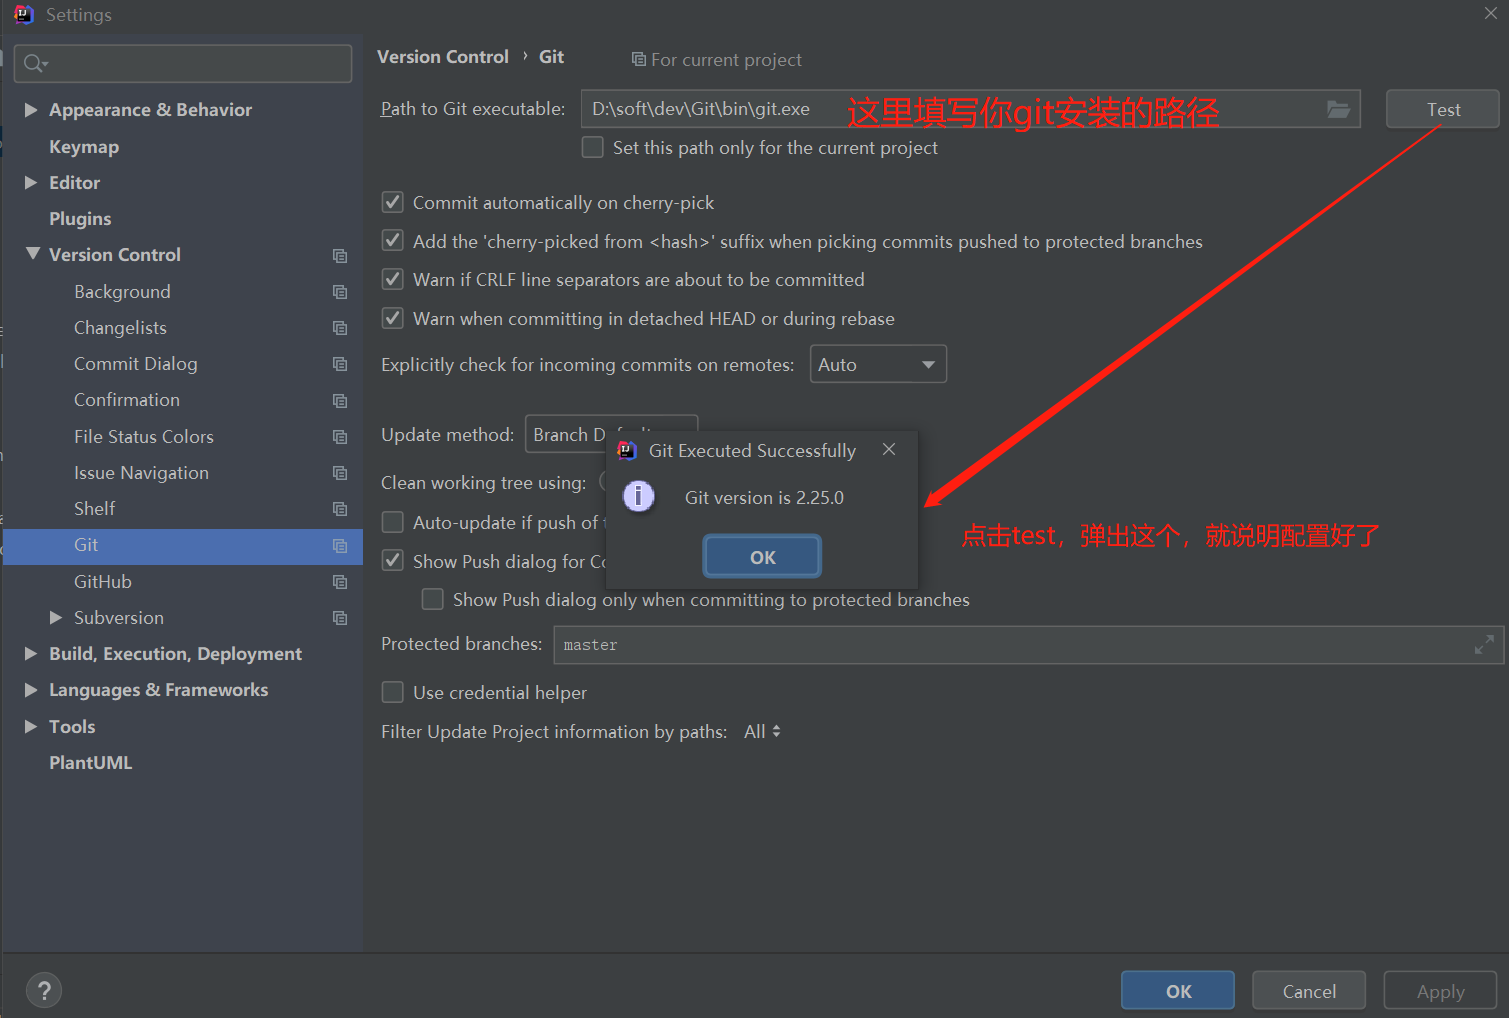Enable 'Set this path only for the current project'
The height and width of the screenshot is (1018, 1509).
point(592,147)
